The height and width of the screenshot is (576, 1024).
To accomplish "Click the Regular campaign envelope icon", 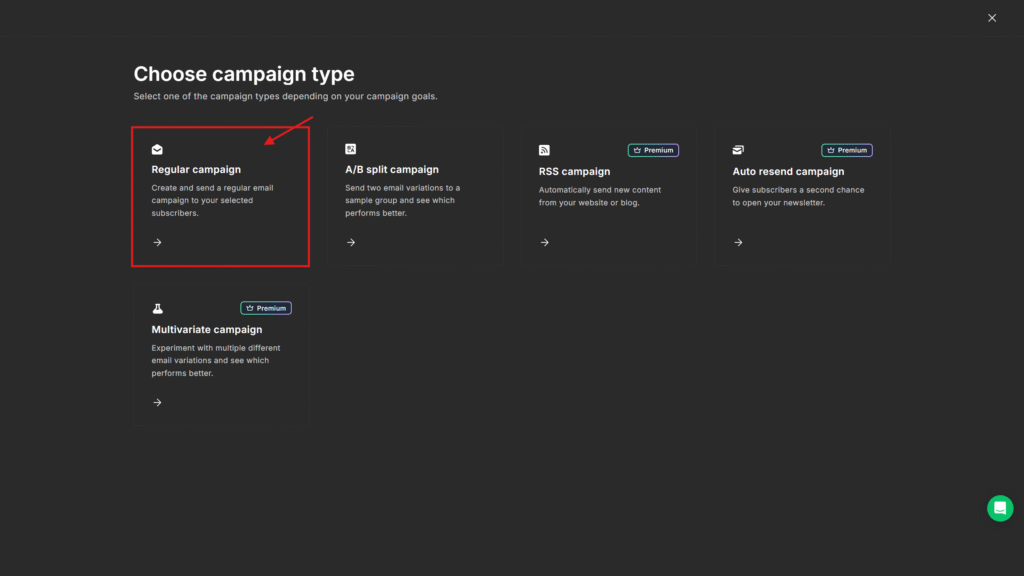I will pyautogui.click(x=157, y=150).
